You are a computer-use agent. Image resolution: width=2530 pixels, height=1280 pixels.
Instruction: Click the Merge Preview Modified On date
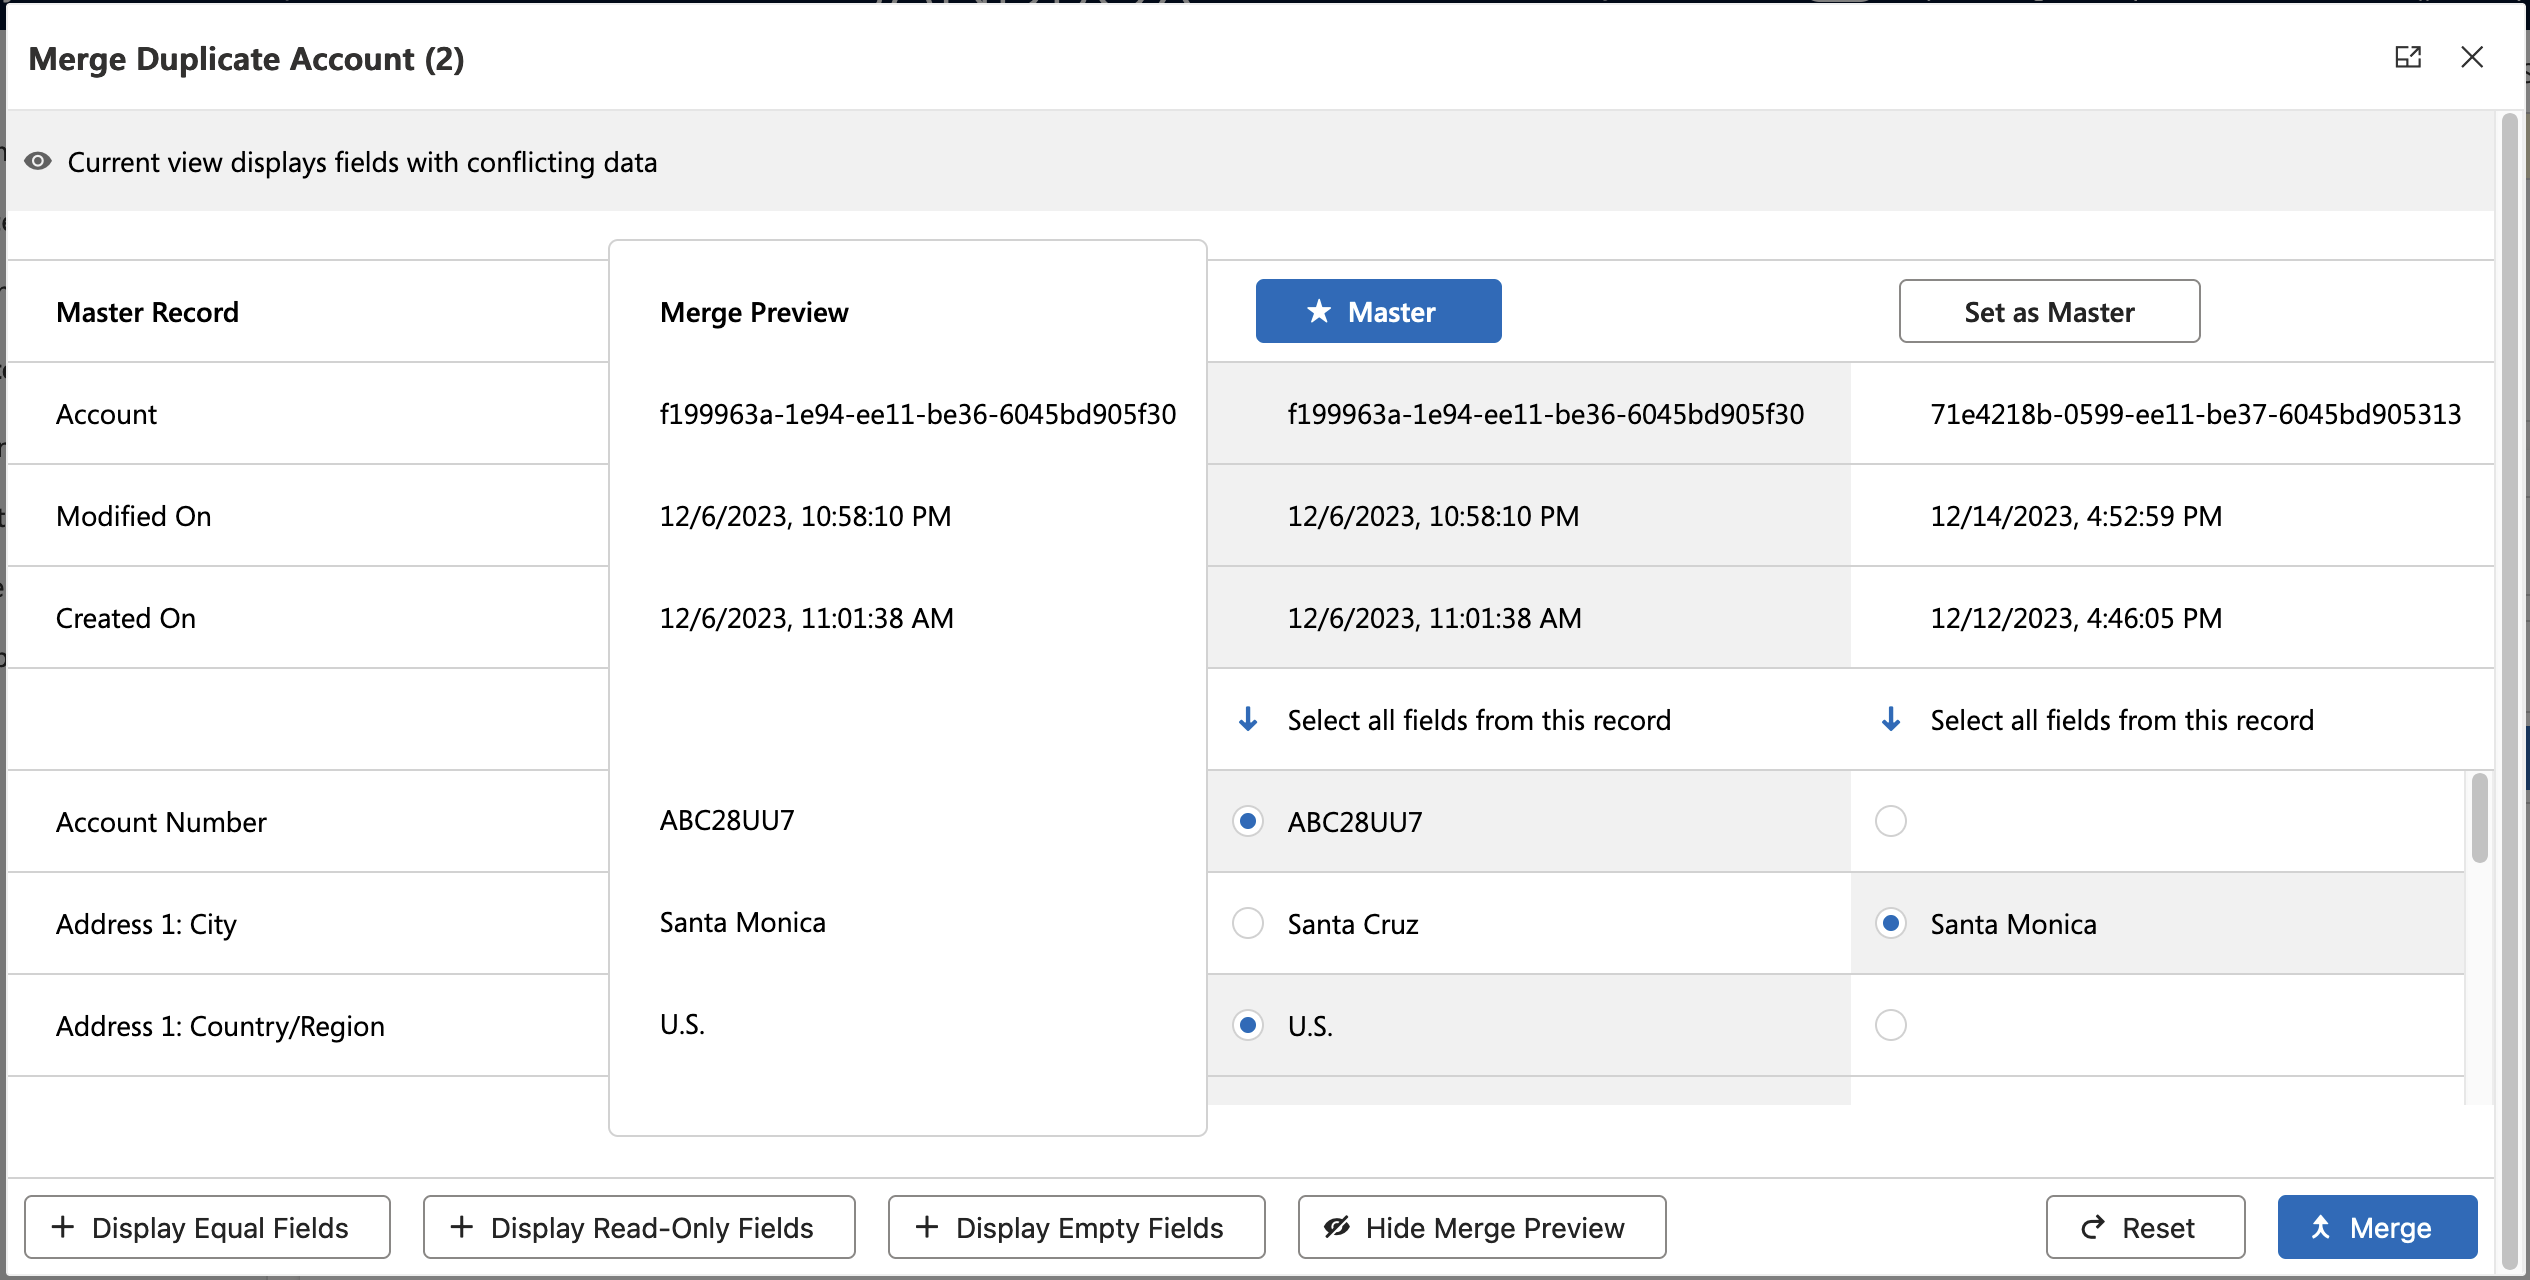pos(806,516)
